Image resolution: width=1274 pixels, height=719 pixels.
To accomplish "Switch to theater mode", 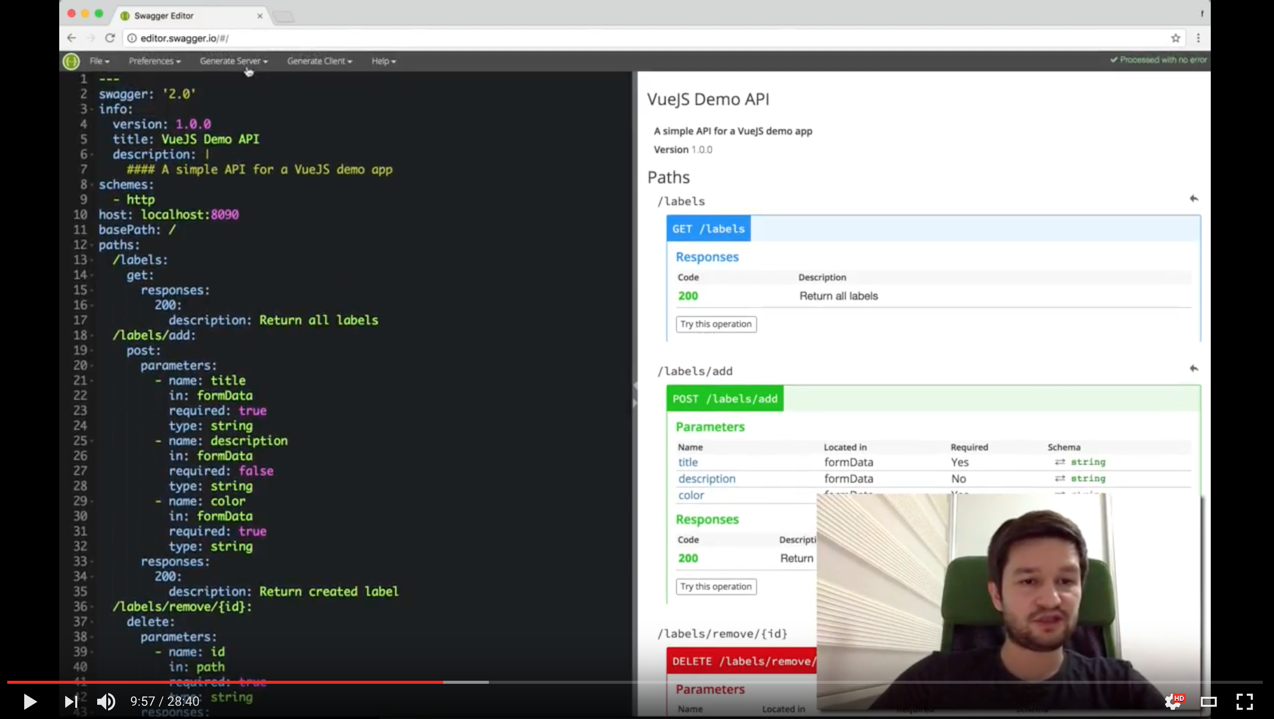I will click(1209, 702).
